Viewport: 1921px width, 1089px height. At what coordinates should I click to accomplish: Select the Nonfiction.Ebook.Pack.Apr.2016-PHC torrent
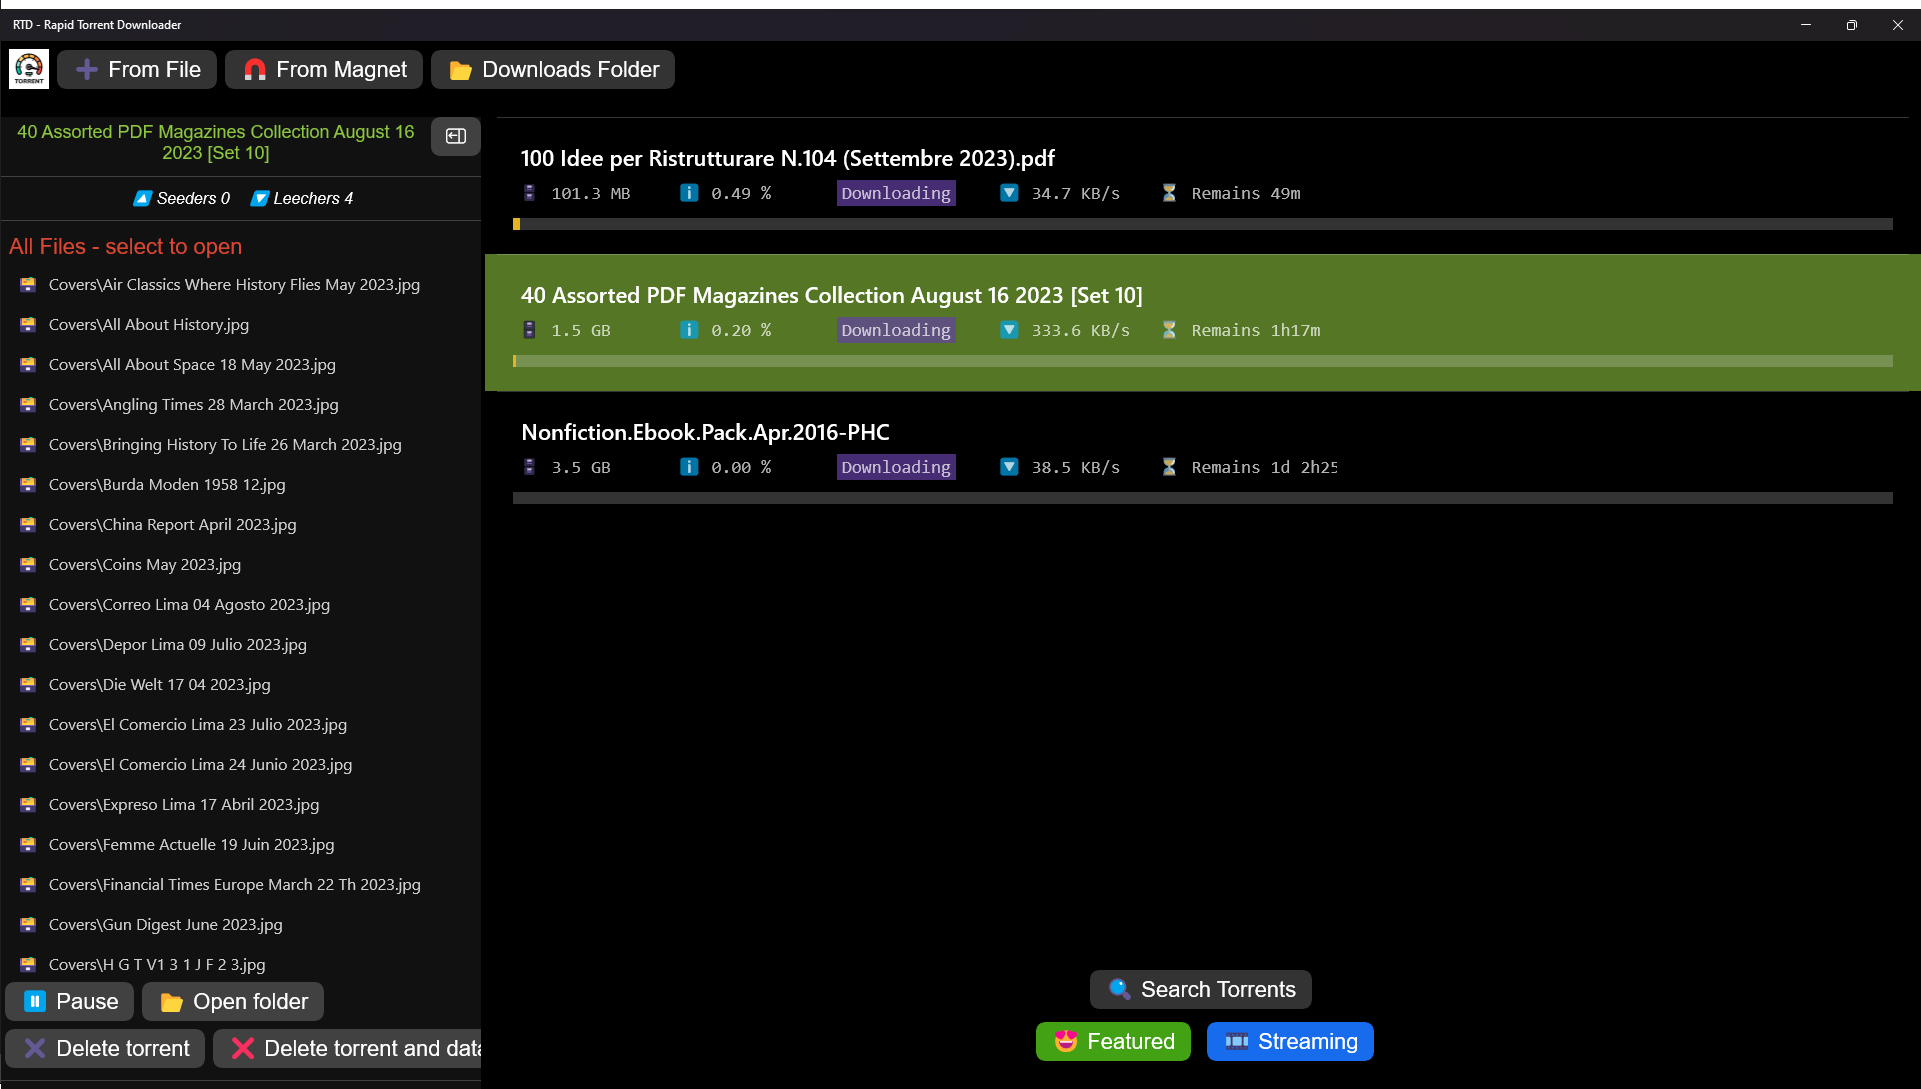point(705,432)
